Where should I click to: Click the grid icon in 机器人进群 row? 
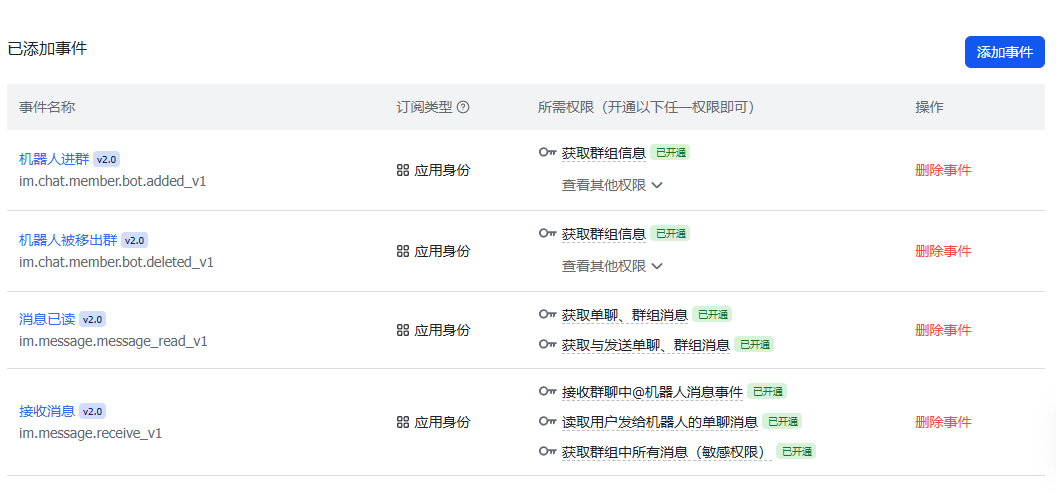pyautogui.click(x=403, y=170)
